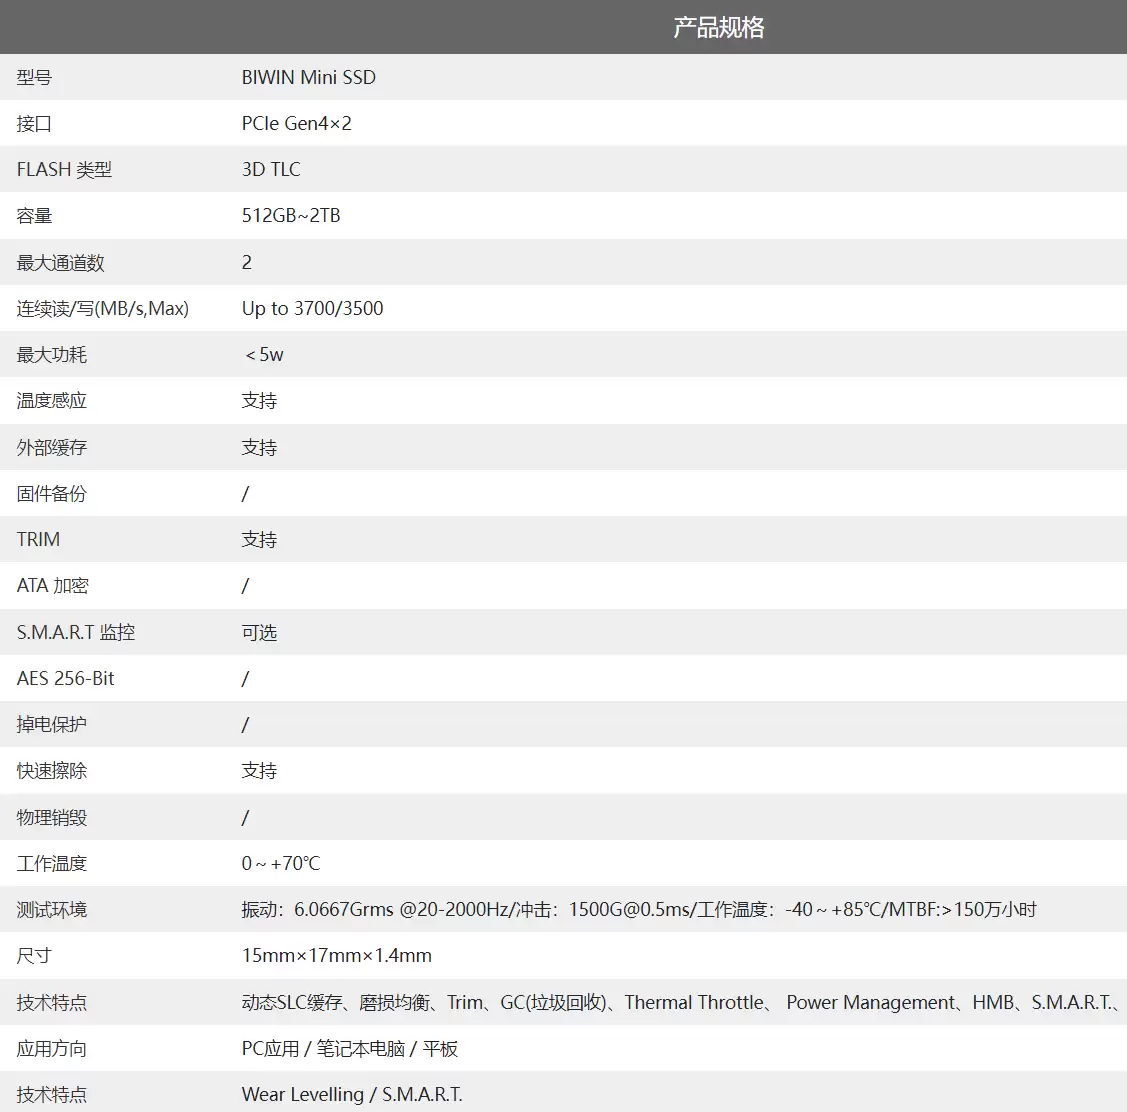Select the FLASH 类型 row label

(64, 169)
